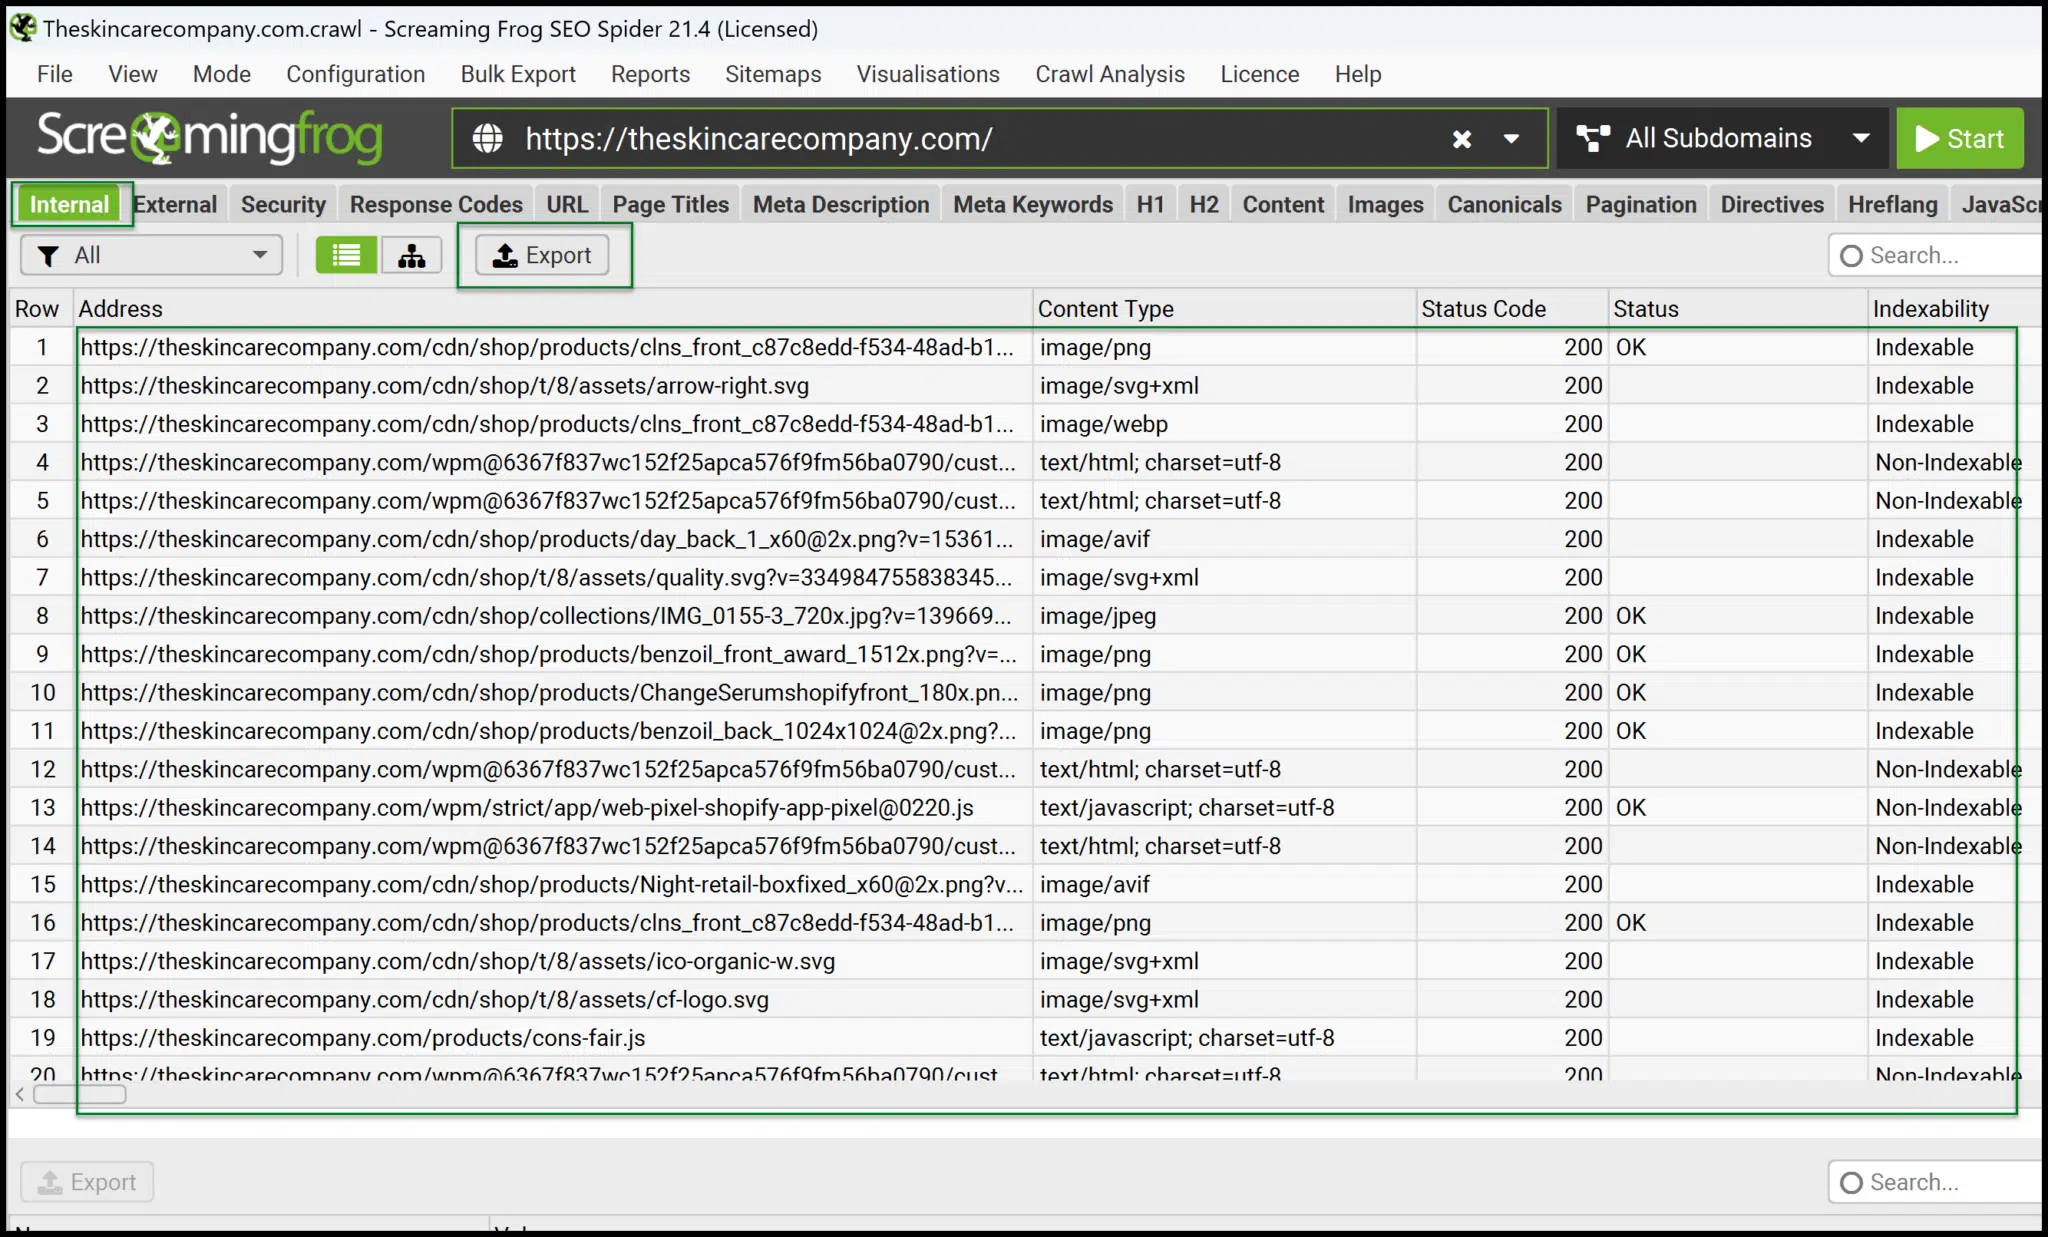Viewport: 2048px width, 1237px height.
Task: Sort by the Status column header
Action: pos(1739,309)
